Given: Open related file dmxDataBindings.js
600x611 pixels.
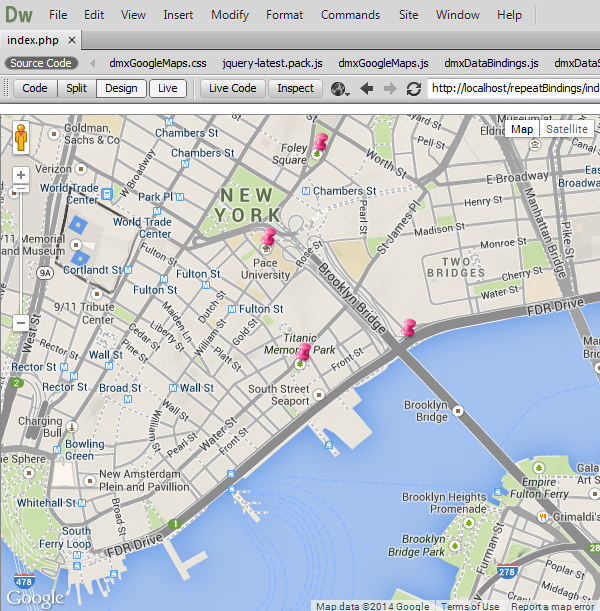Looking at the screenshot, I should (491, 63).
